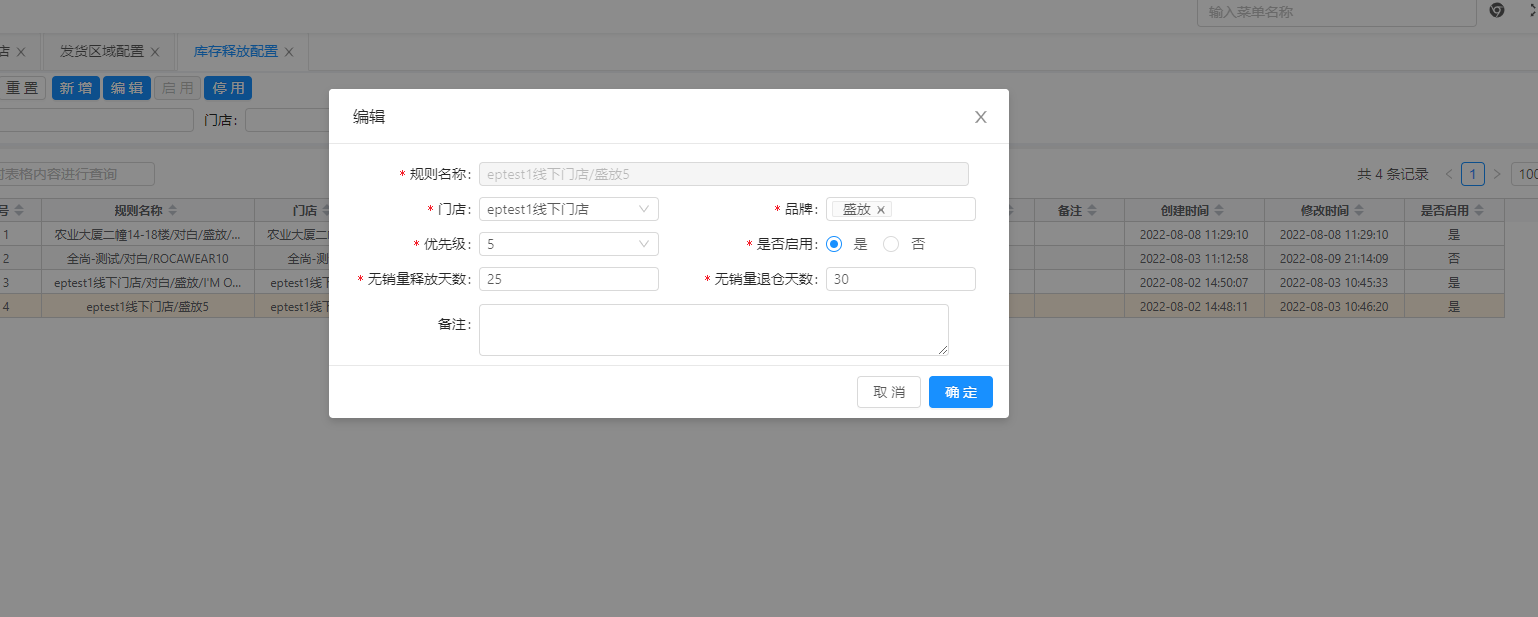
Task: Switch to 发货区域配置 tab
Action: point(101,51)
